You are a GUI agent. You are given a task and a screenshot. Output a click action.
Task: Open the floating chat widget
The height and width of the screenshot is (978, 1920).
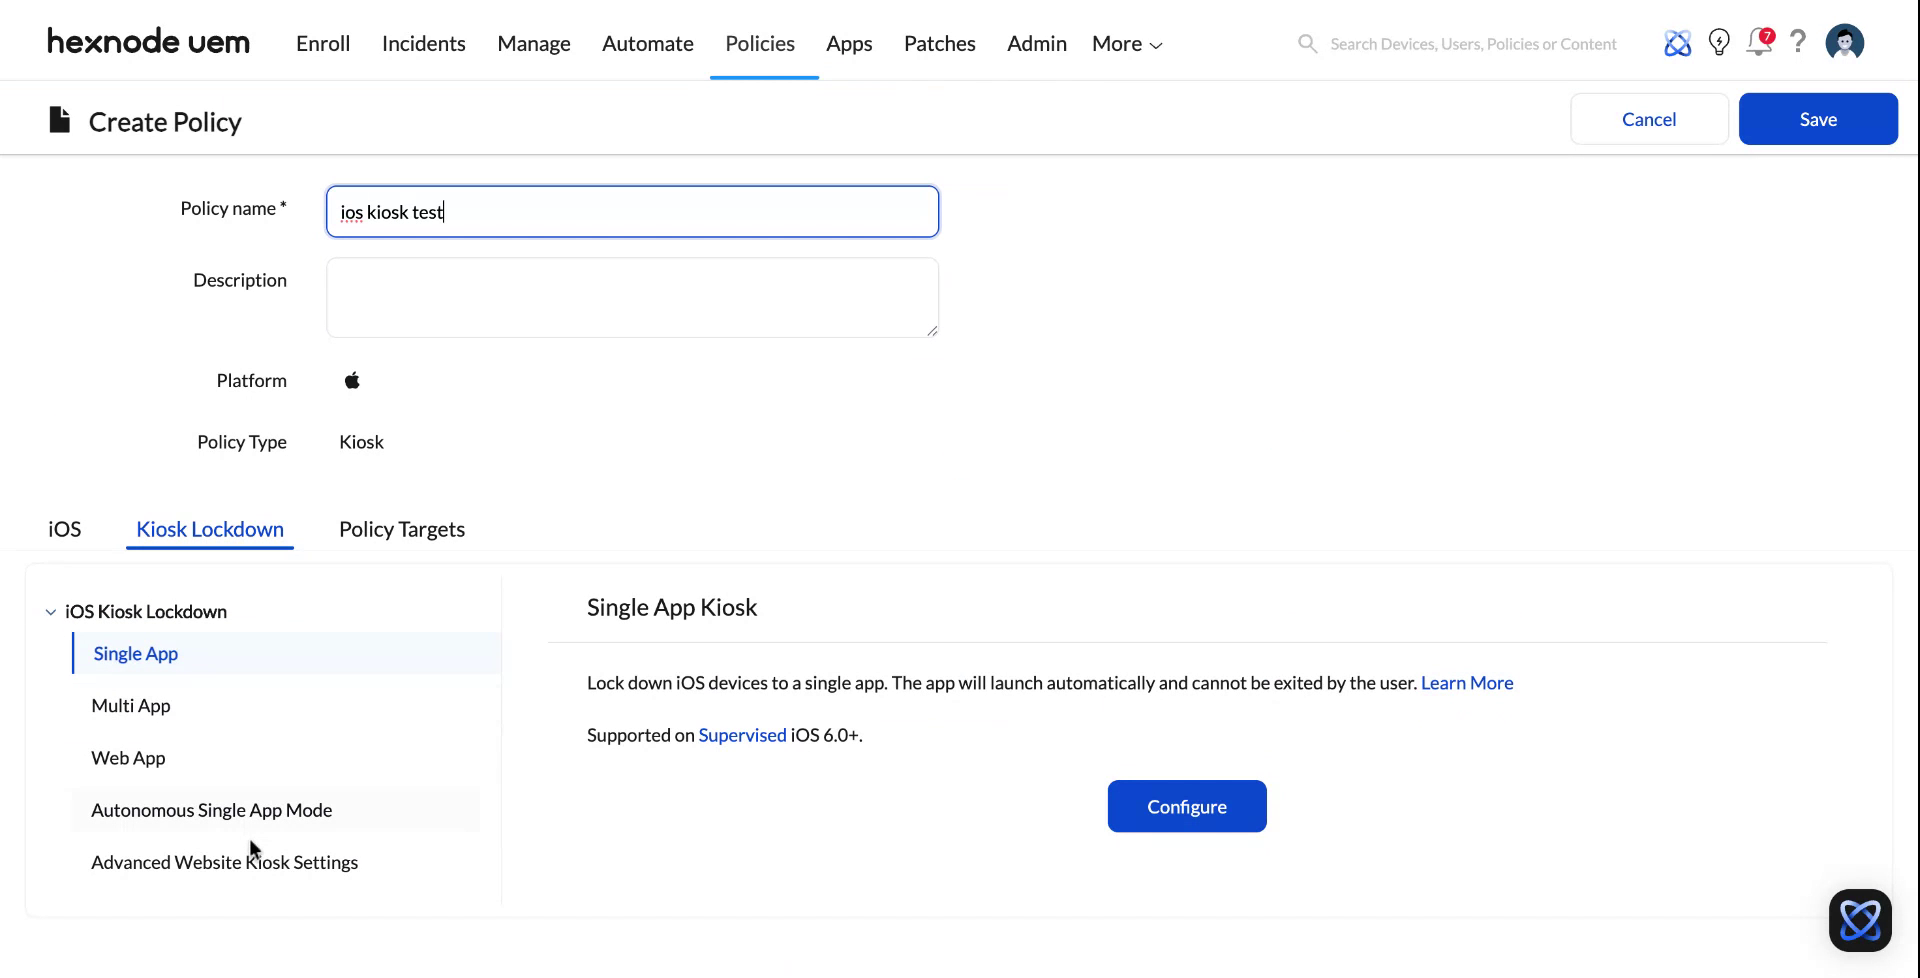1861,919
